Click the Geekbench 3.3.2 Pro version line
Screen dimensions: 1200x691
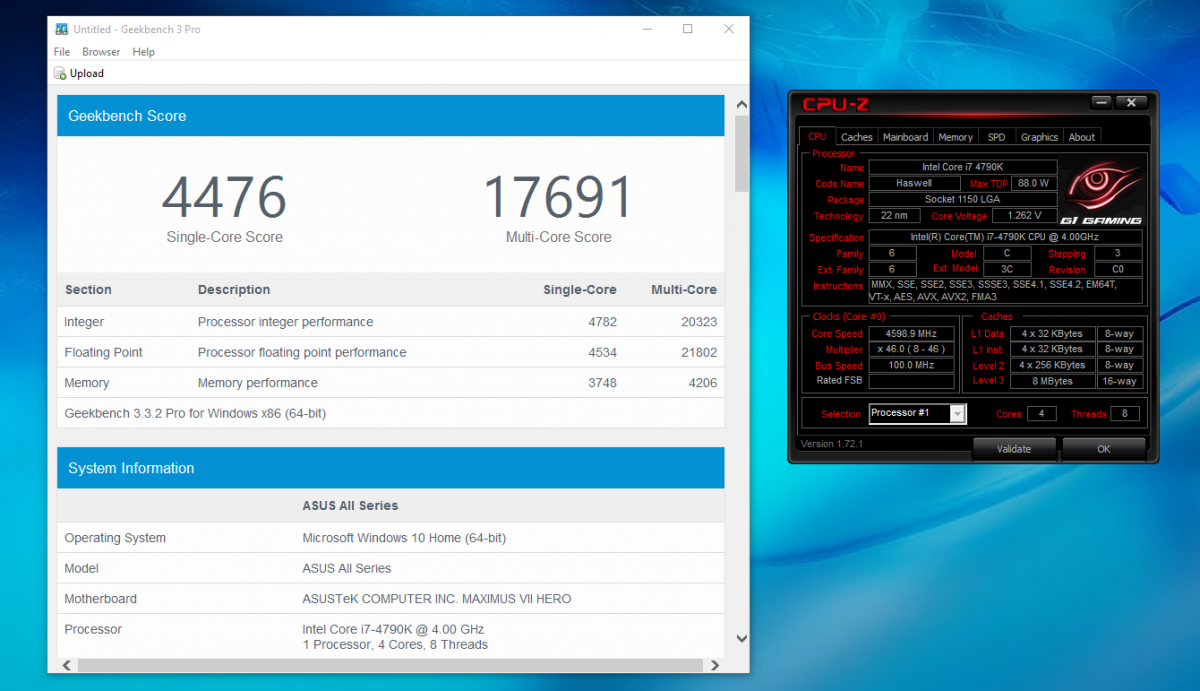click(195, 413)
